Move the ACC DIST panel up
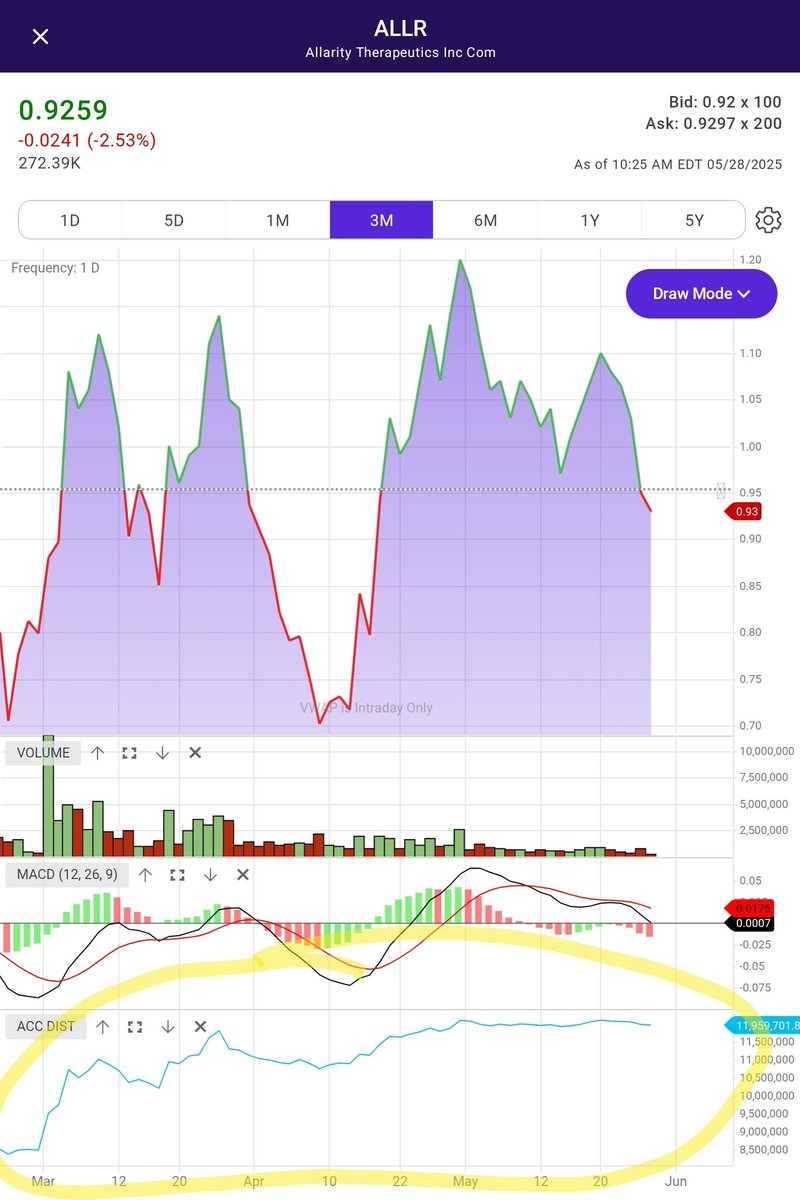 click(101, 1026)
